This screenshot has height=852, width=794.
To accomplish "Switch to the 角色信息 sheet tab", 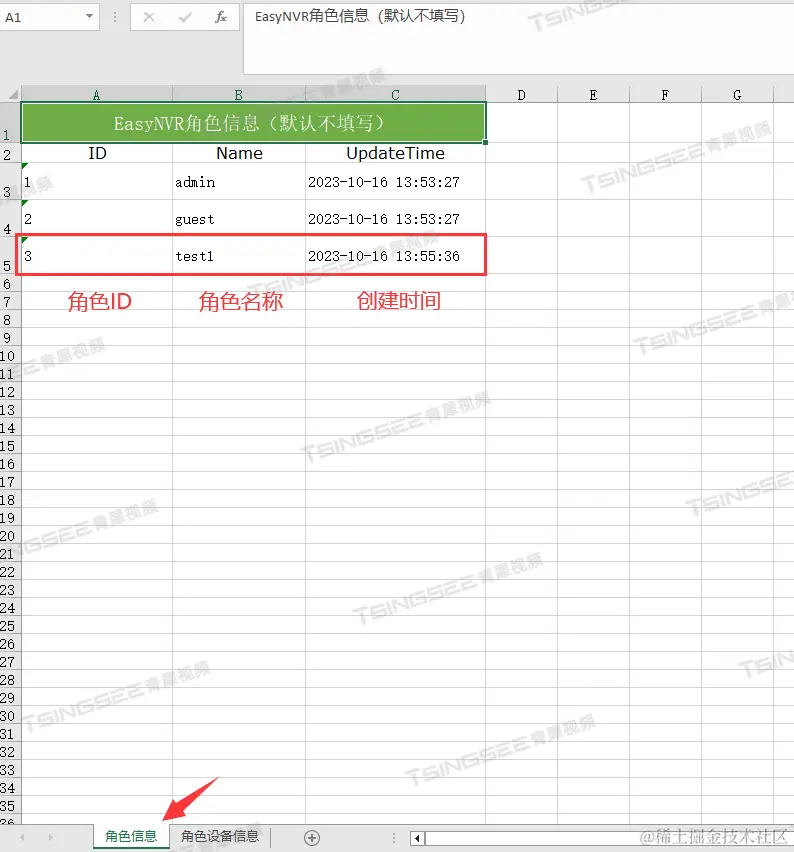I will [131, 836].
